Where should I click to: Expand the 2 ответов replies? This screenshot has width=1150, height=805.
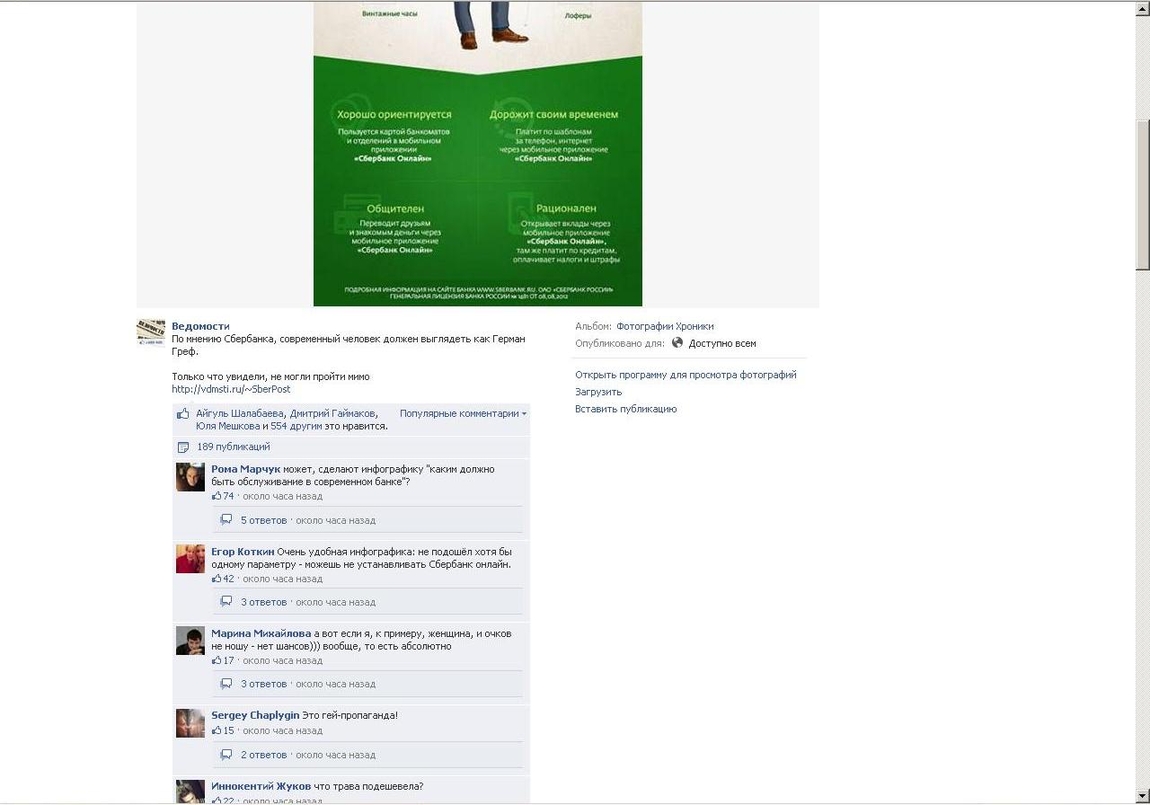coord(263,755)
